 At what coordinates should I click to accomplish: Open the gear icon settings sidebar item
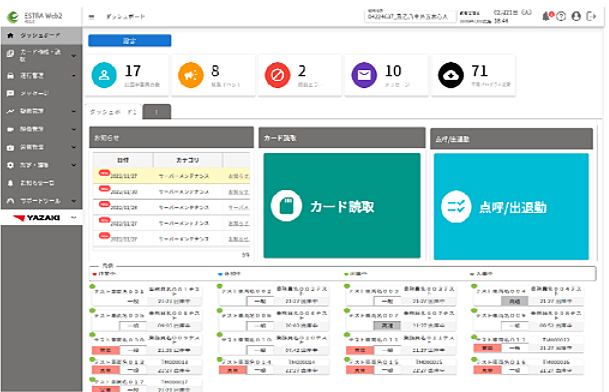pyautogui.click(x=41, y=165)
